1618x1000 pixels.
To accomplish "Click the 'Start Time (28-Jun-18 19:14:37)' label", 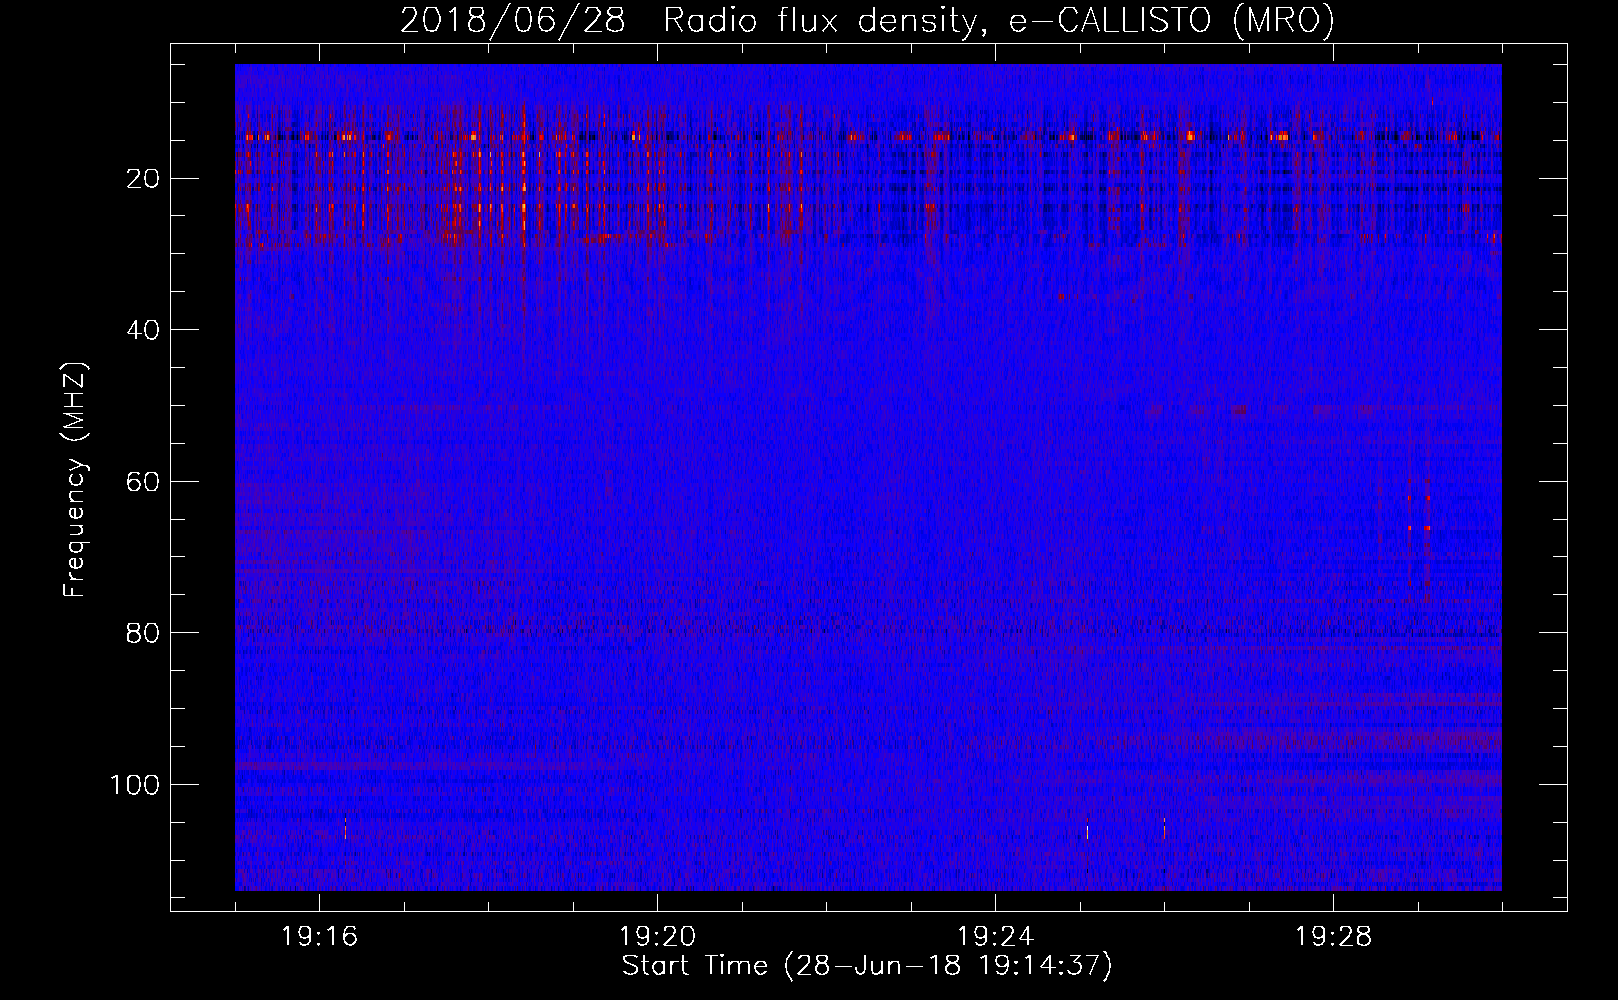I will coord(867,966).
